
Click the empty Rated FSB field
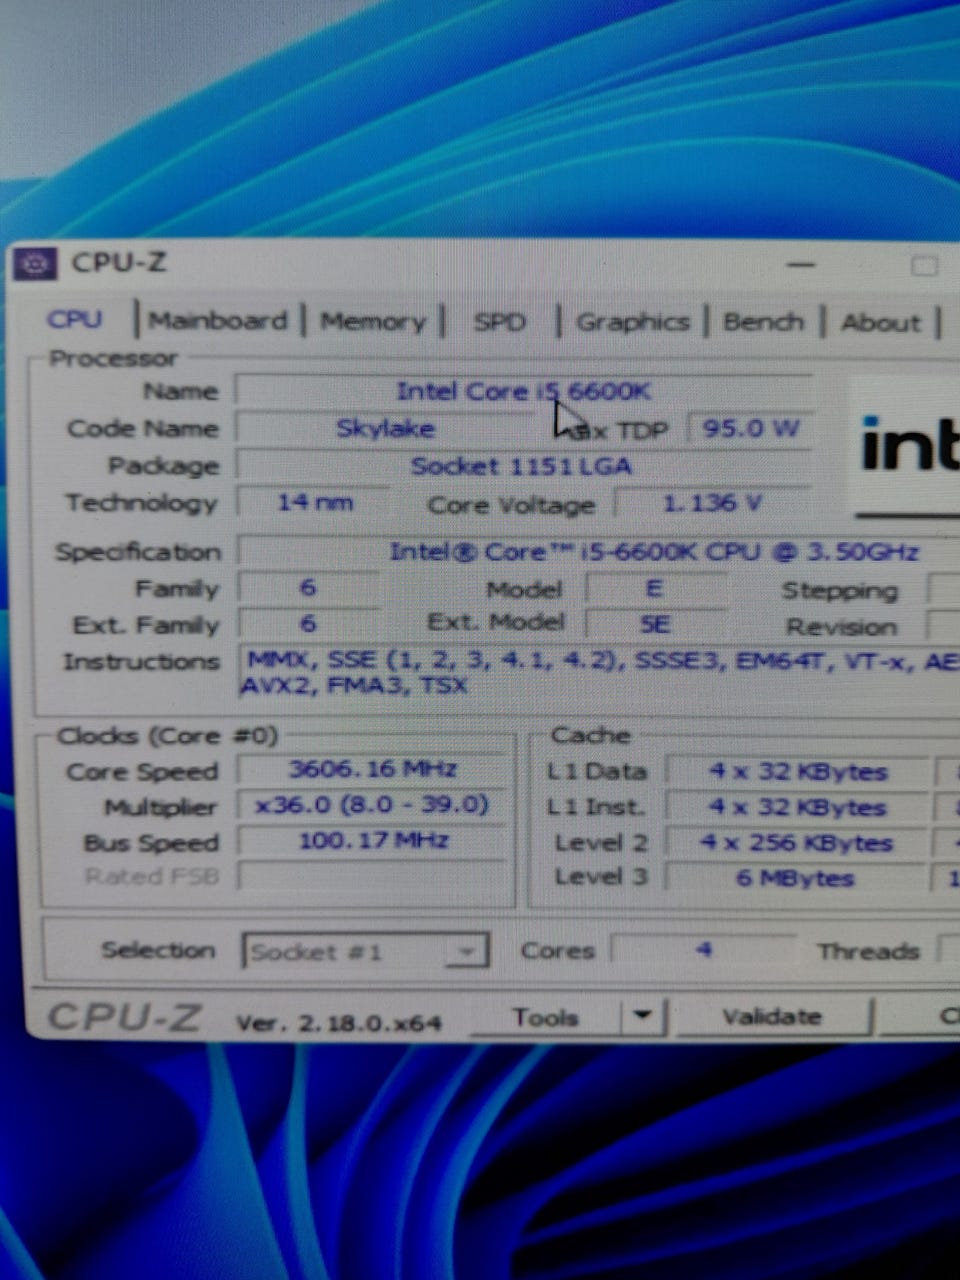tap(372, 876)
